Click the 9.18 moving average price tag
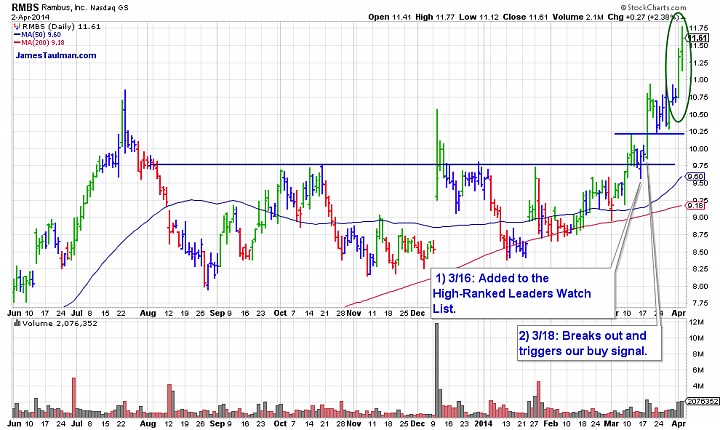Image resolution: width=720 pixels, height=430 pixels. point(696,205)
